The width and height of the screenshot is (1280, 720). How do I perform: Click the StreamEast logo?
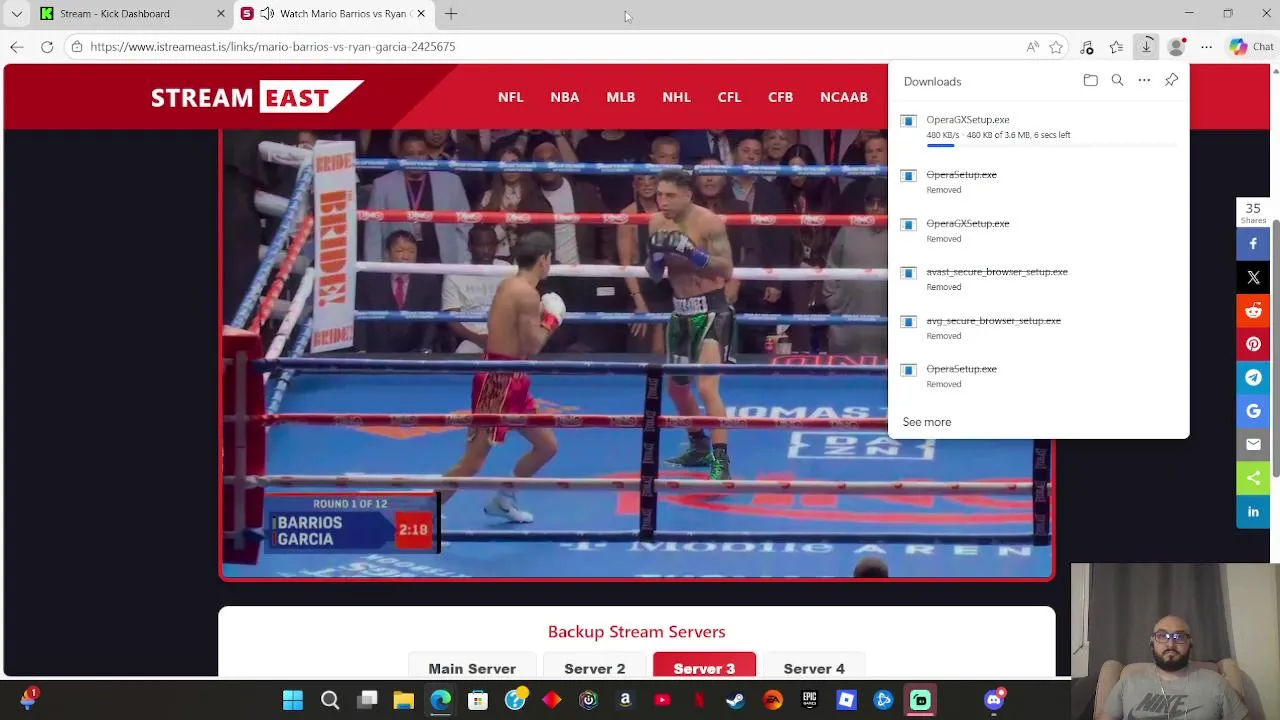(257, 97)
